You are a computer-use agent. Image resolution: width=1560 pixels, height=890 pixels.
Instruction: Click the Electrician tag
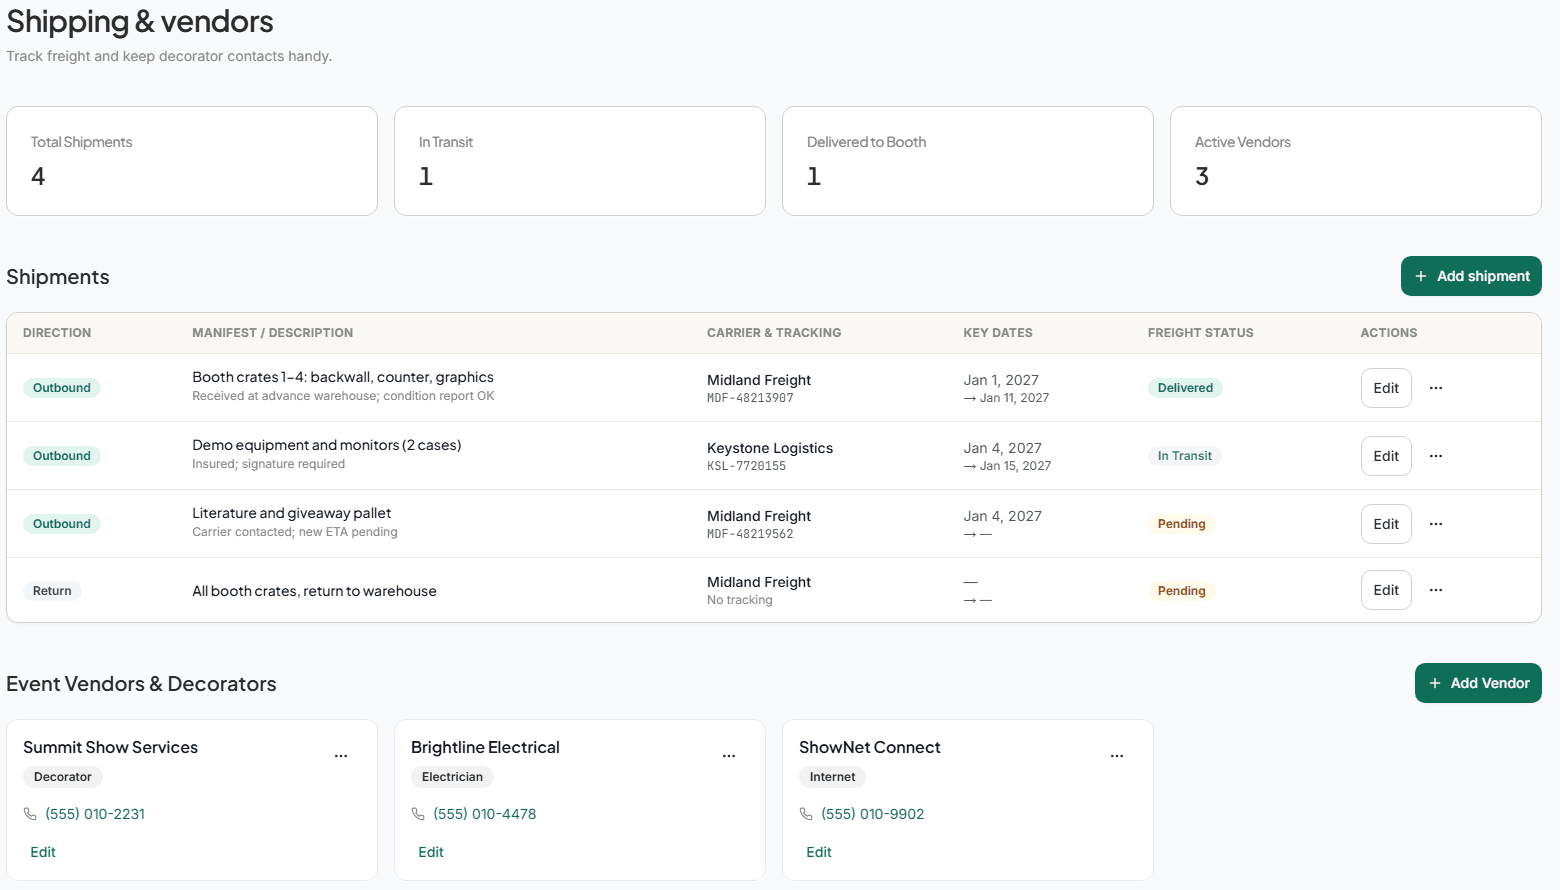pyautogui.click(x=452, y=777)
